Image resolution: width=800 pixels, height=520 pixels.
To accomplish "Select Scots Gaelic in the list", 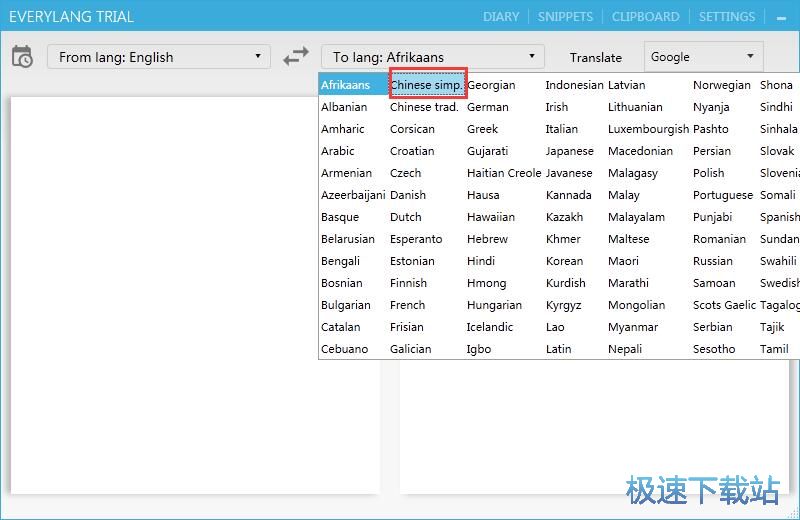I will [724, 305].
